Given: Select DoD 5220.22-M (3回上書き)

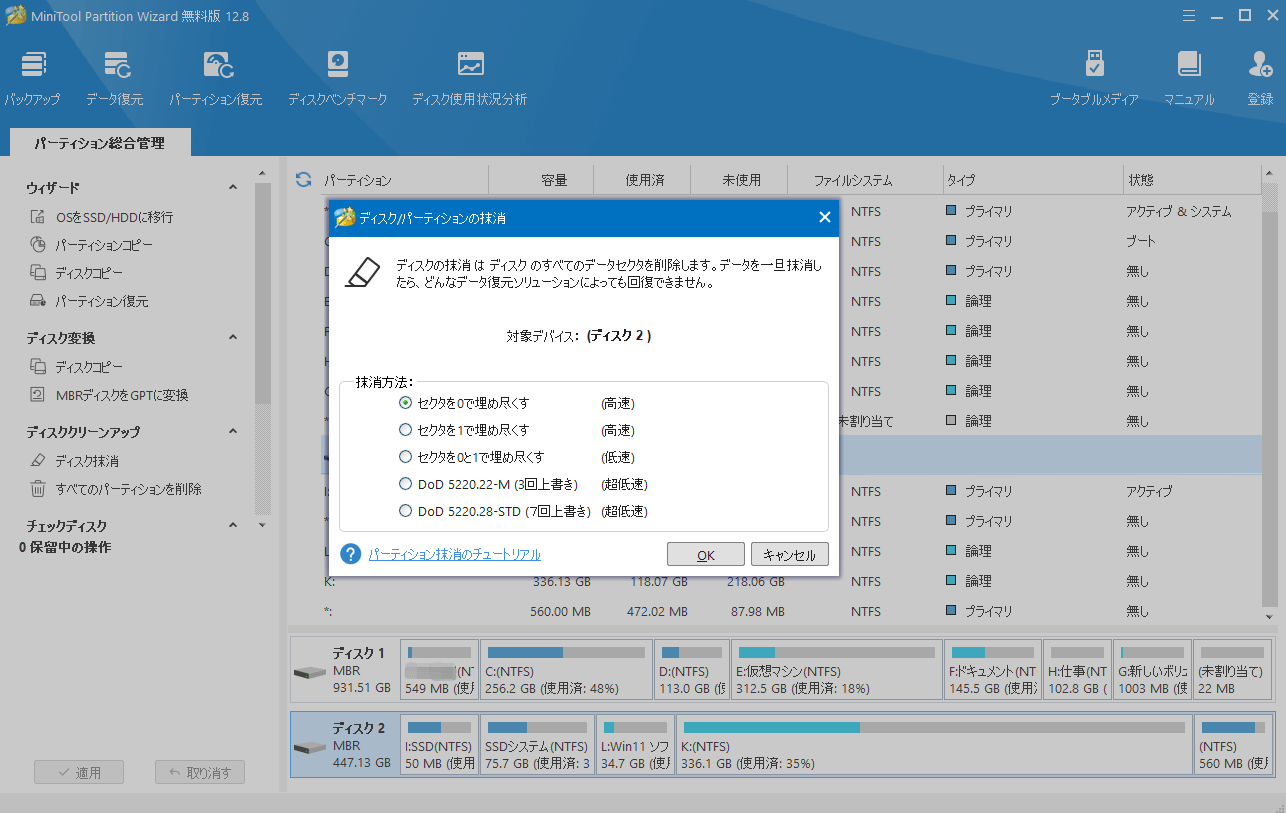Looking at the screenshot, I should coord(405,484).
